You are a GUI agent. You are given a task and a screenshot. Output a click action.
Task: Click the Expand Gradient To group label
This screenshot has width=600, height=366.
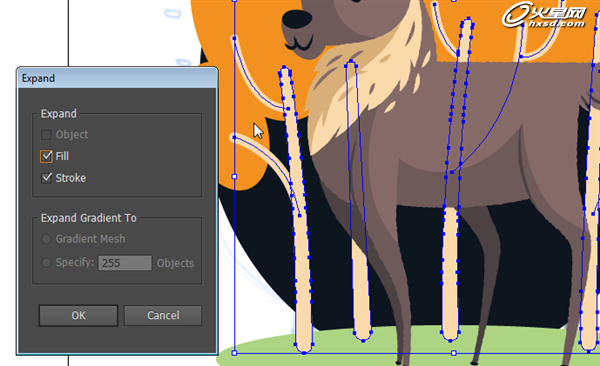tap(88, 218)
